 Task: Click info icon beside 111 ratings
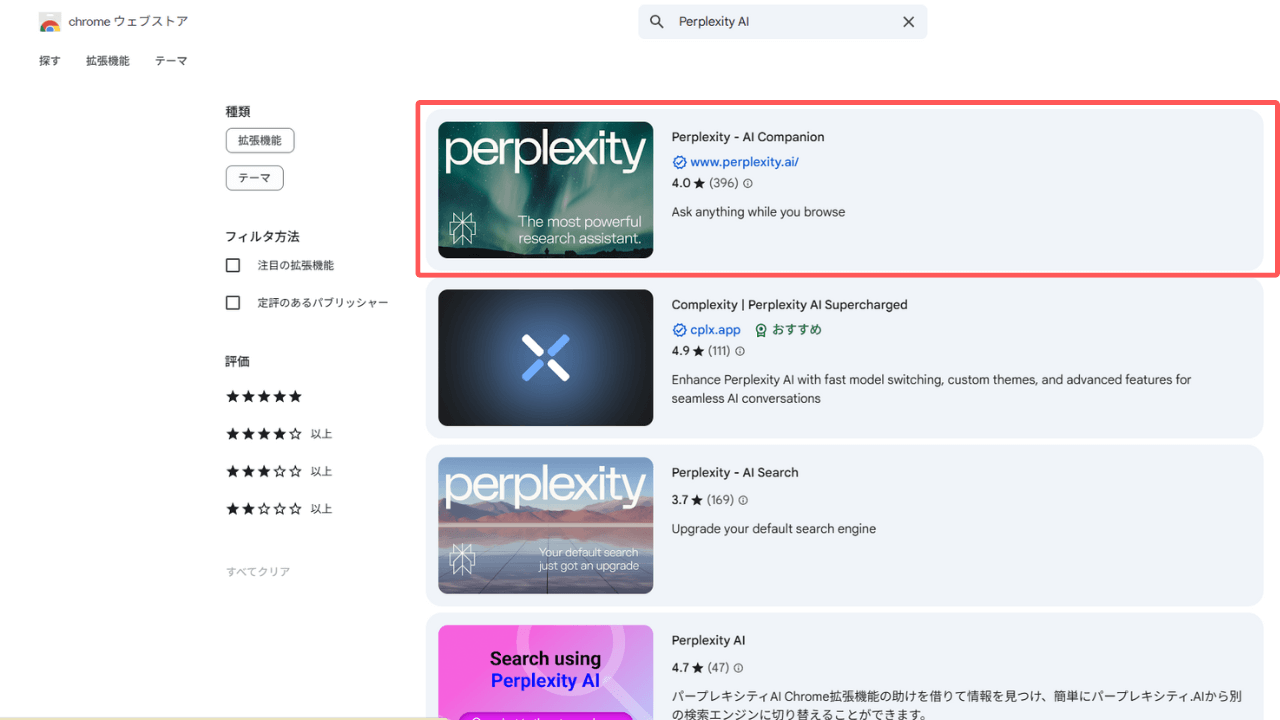click(740, 352)
